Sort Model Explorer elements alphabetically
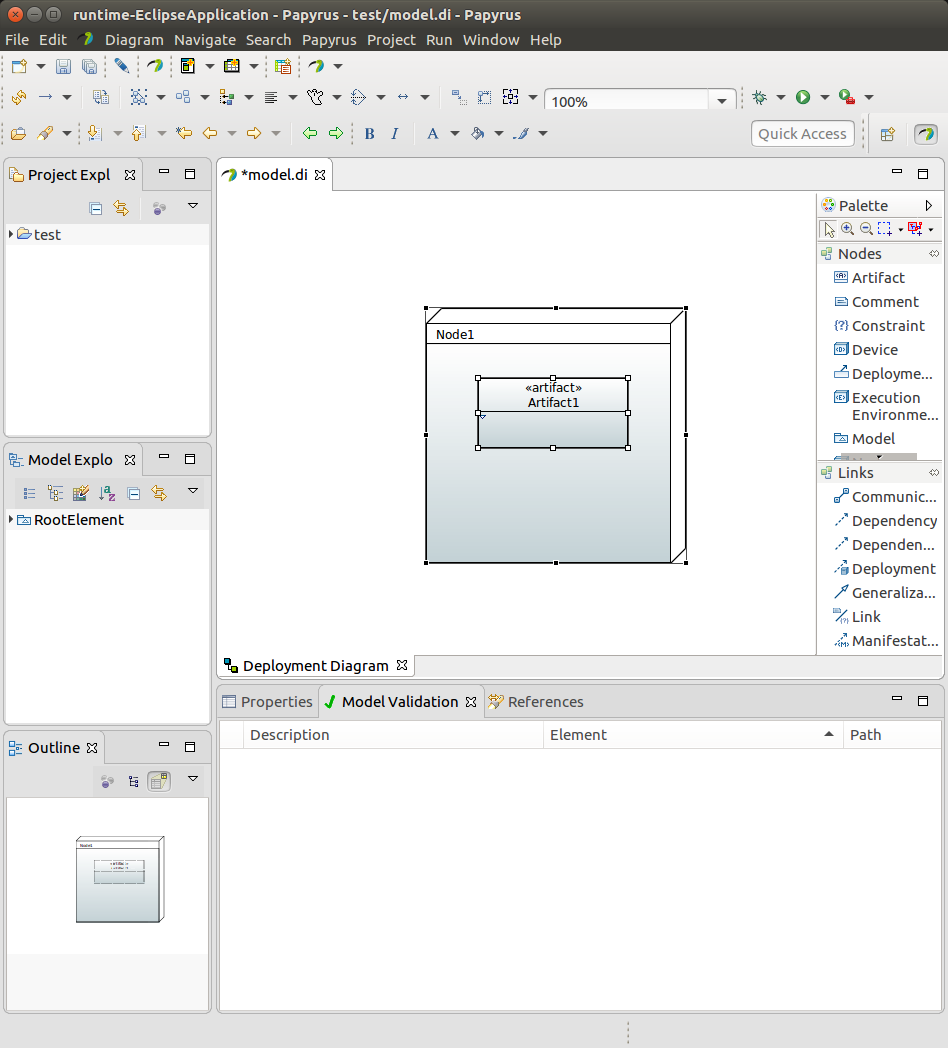The height and width of the screenshot is (1048, 948). pos(107,493)
